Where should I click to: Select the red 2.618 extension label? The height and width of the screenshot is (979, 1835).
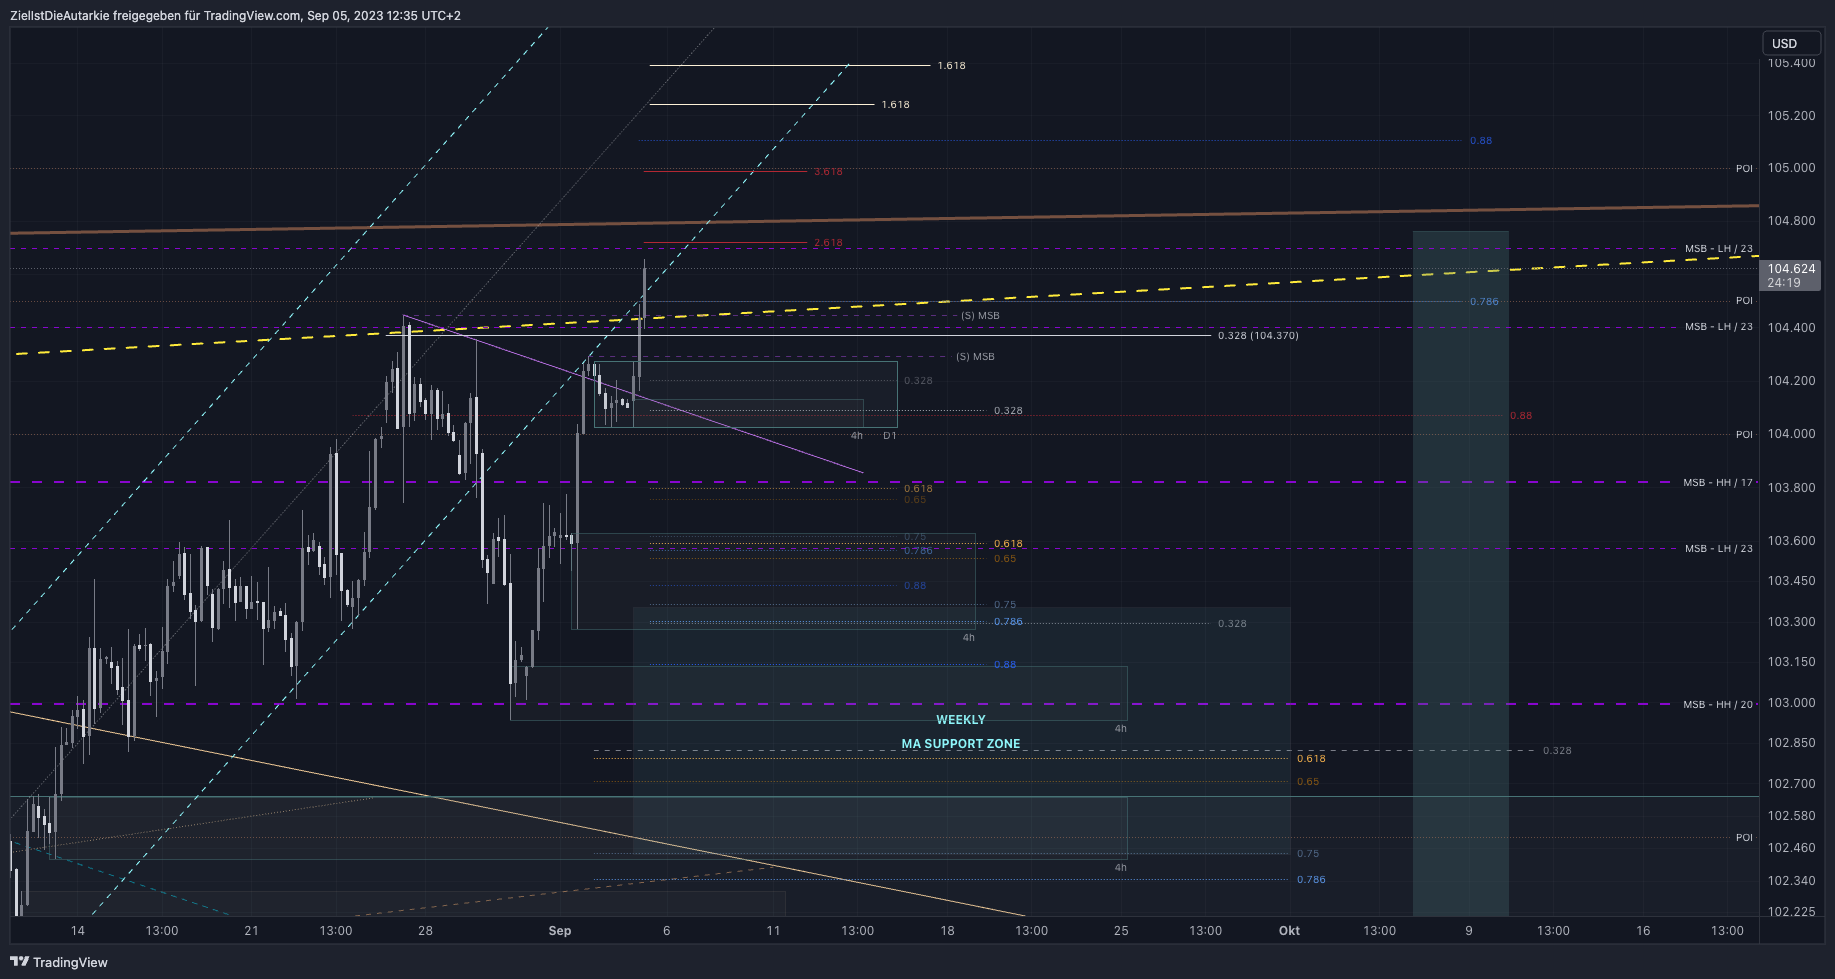[x=828, y=243]
